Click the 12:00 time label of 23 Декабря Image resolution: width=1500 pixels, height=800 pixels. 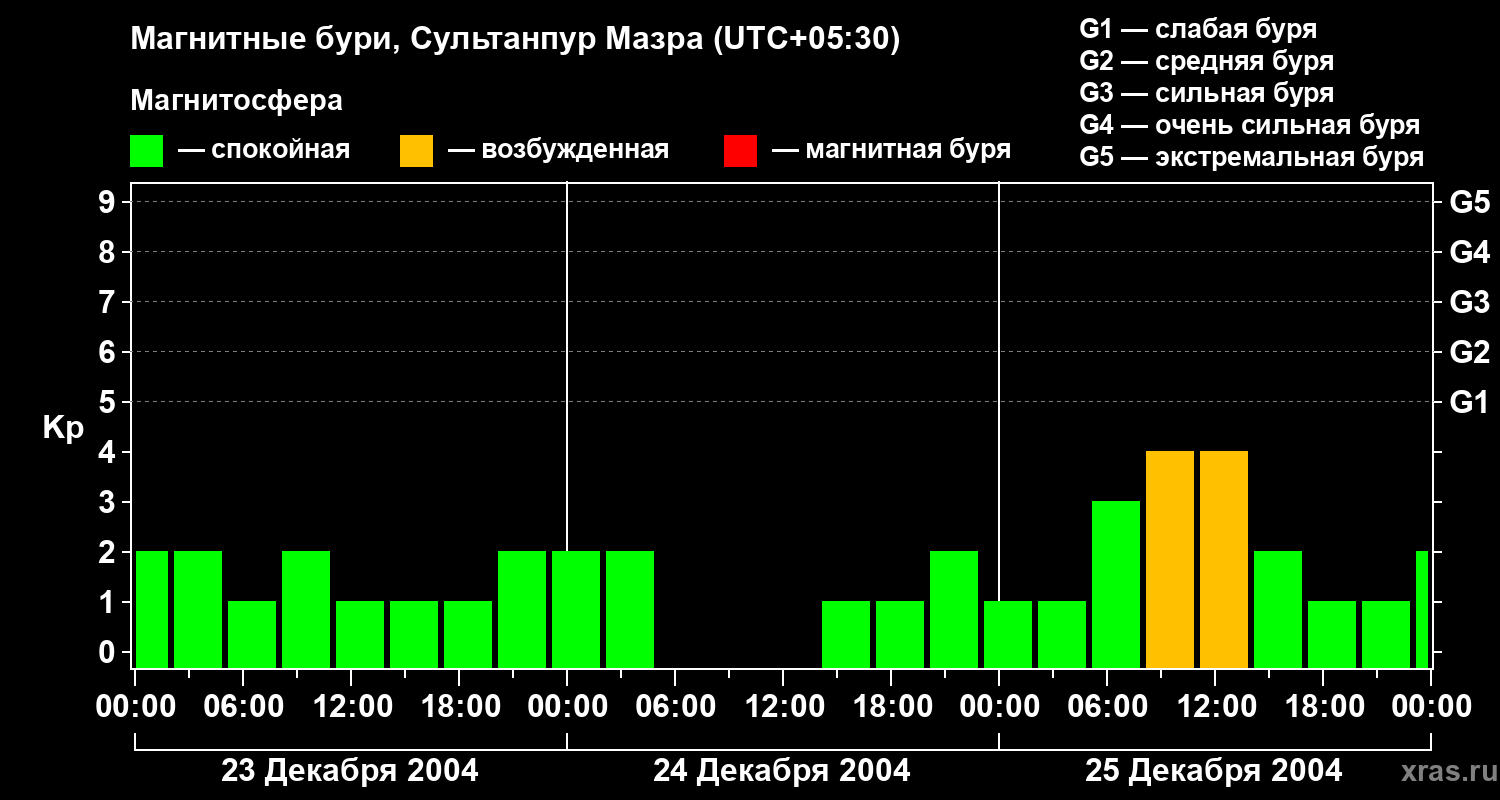(x=351, y=707)
